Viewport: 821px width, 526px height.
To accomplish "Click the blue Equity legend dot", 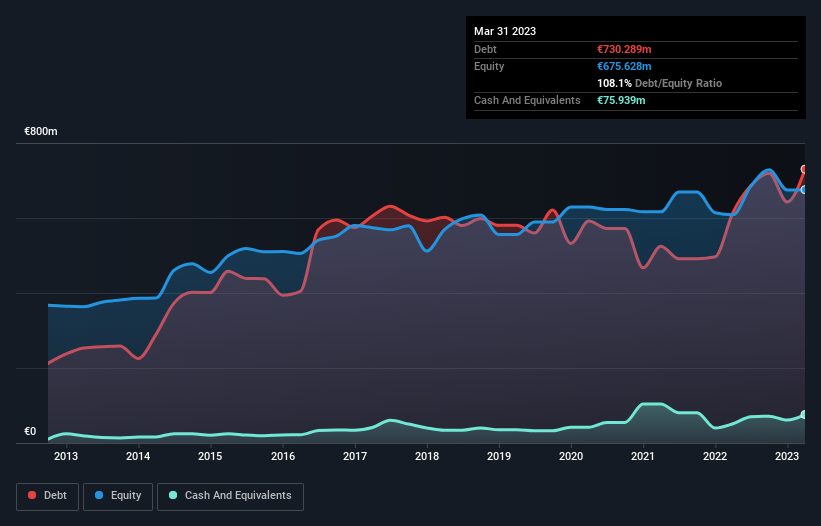I will coord(99,495).
